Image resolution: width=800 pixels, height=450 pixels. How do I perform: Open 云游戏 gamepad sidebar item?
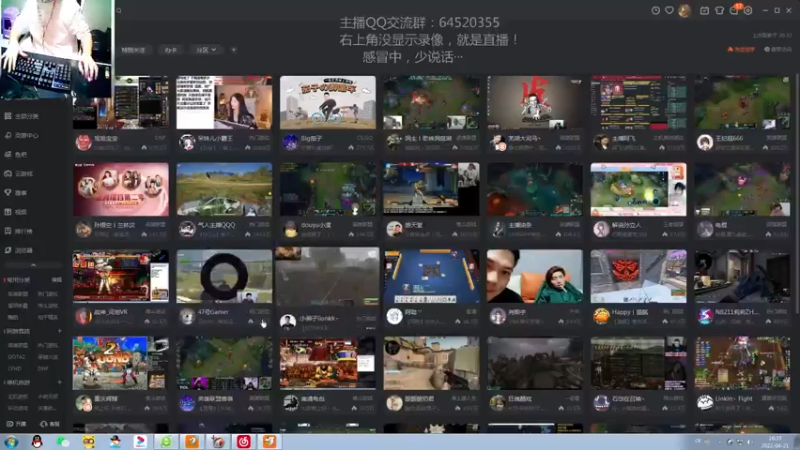pyautogui.click(x=19, y=173)
